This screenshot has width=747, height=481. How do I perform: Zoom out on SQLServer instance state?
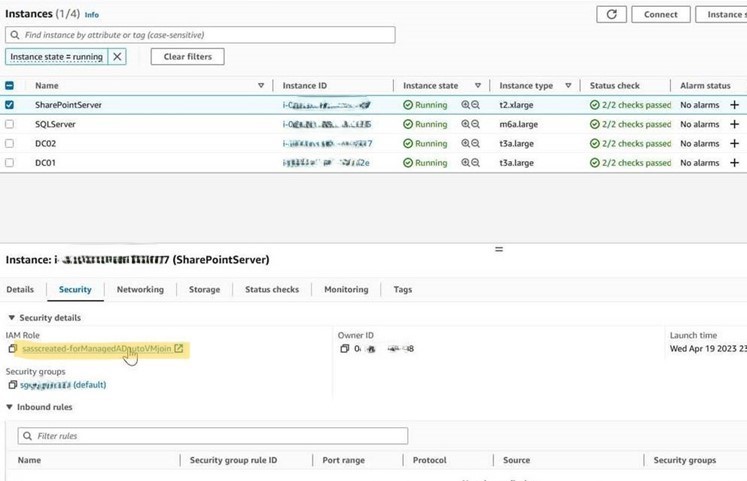[475, 124]
